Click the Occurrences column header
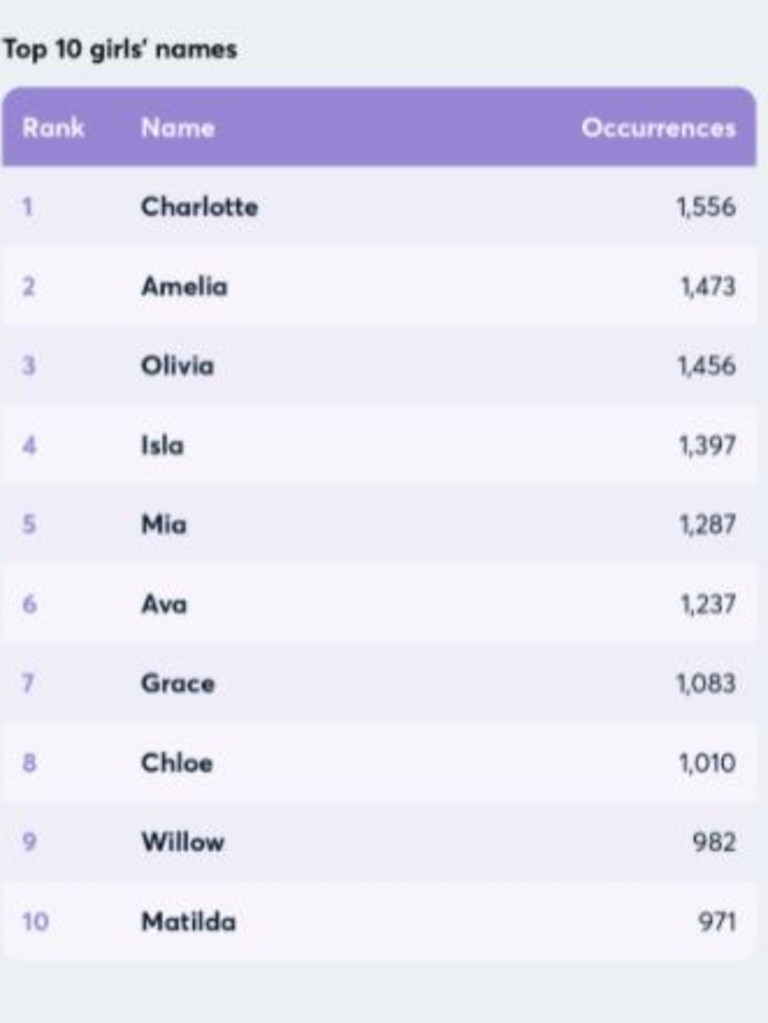Image resolution: width=768 pixels, height=1023 pixels. pyautogui.click(x=658, y=128)
